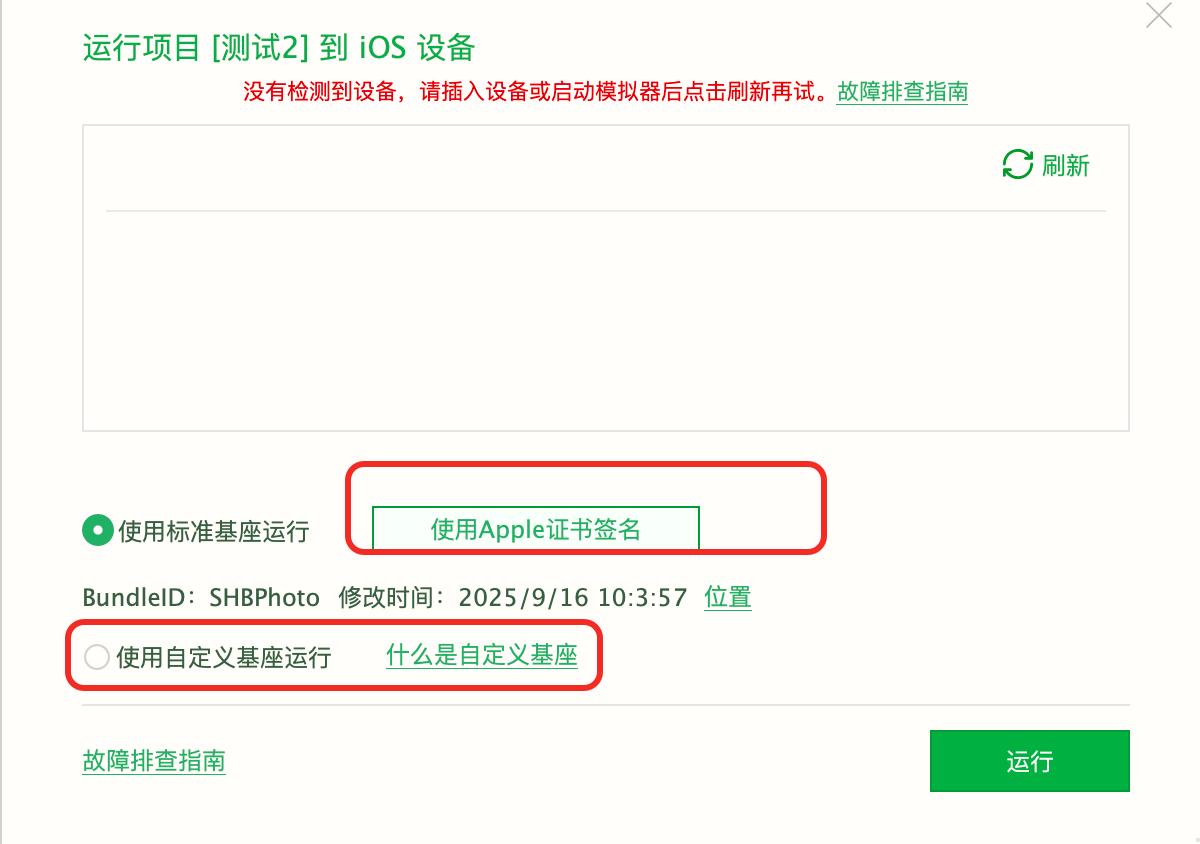Open the 什么是自定义基座 help link
The image size is (1200, 844).
[482, 656]
